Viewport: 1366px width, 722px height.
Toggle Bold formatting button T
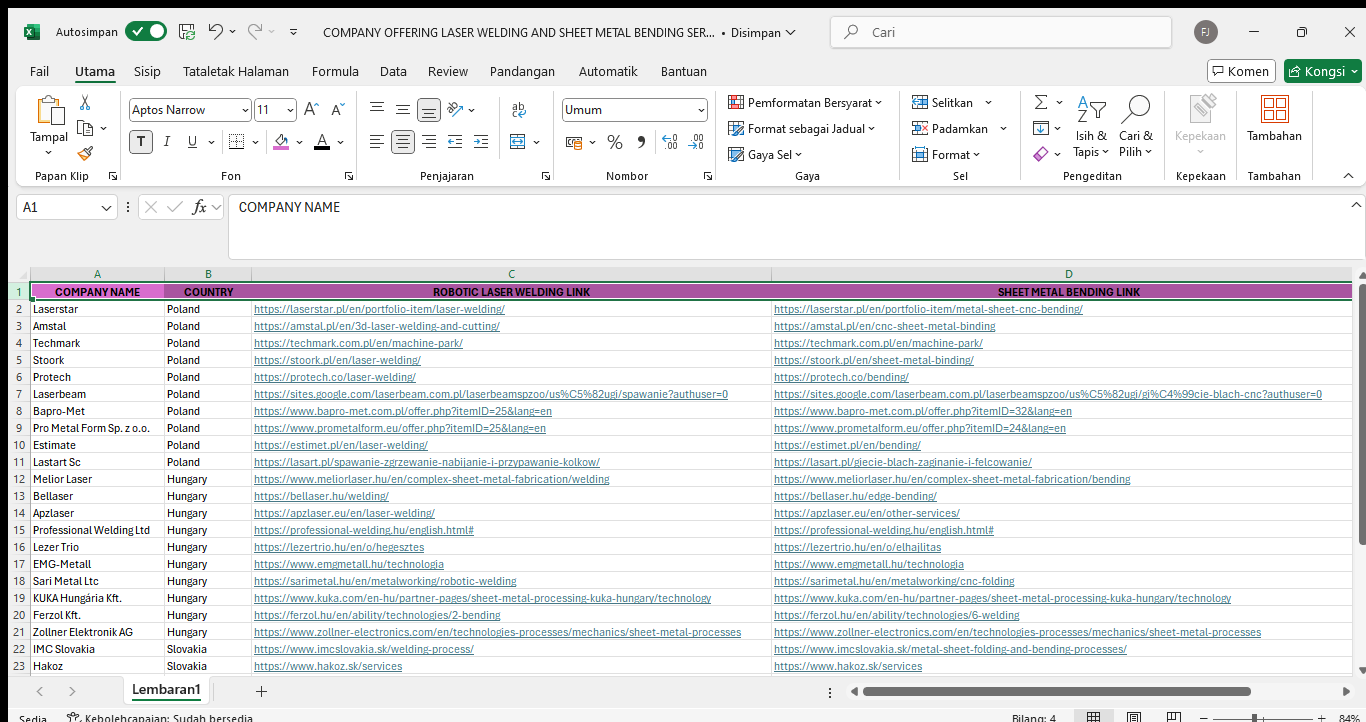141,142
